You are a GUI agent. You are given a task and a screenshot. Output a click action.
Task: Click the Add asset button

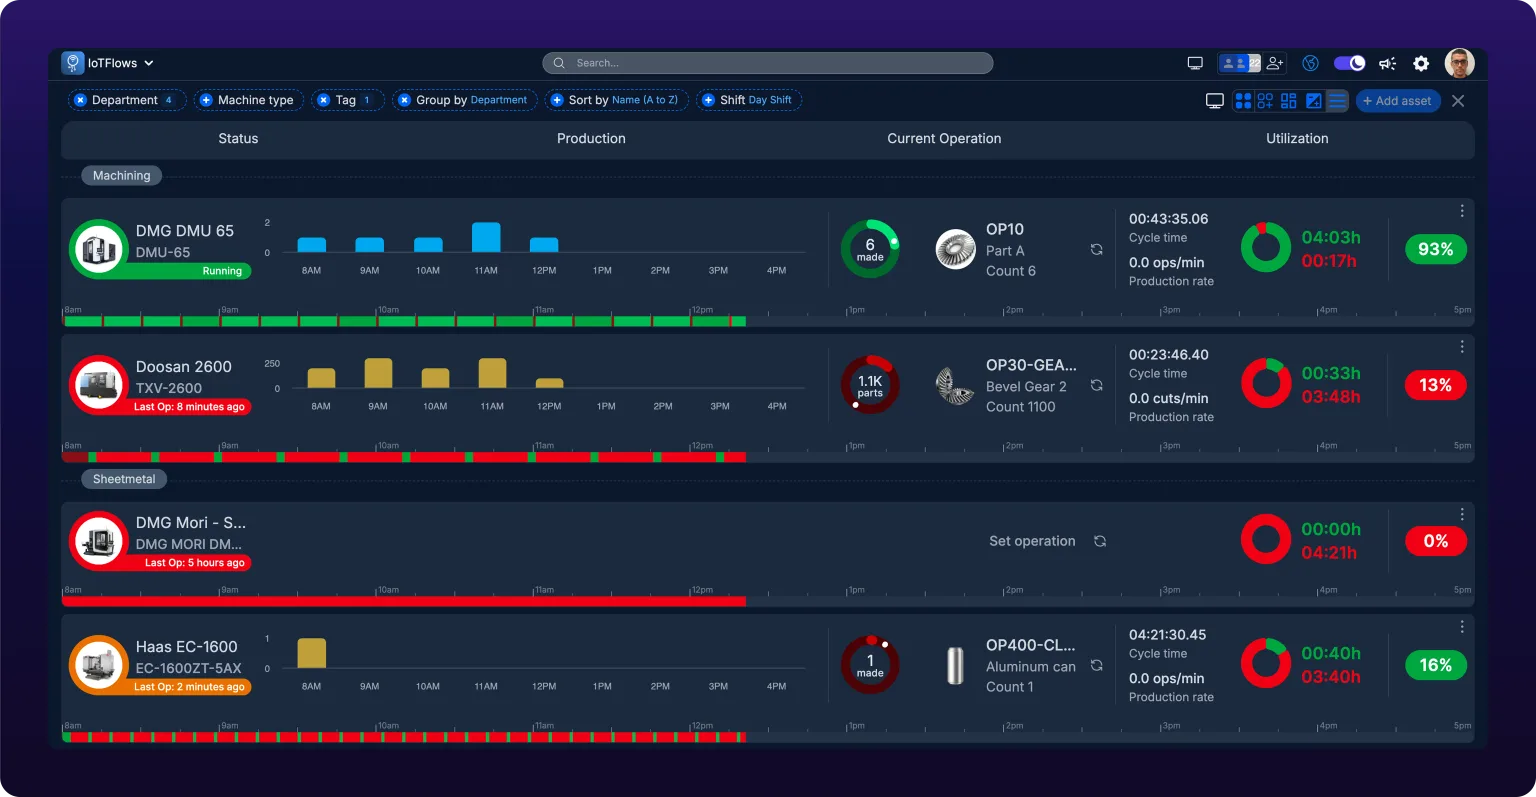tap(1397, 101)
